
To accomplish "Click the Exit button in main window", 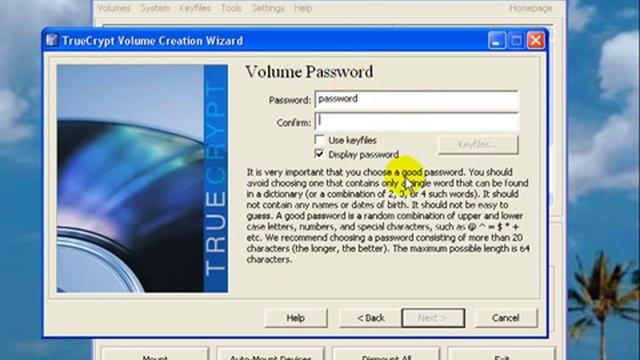I will click(x=502, y=354).
